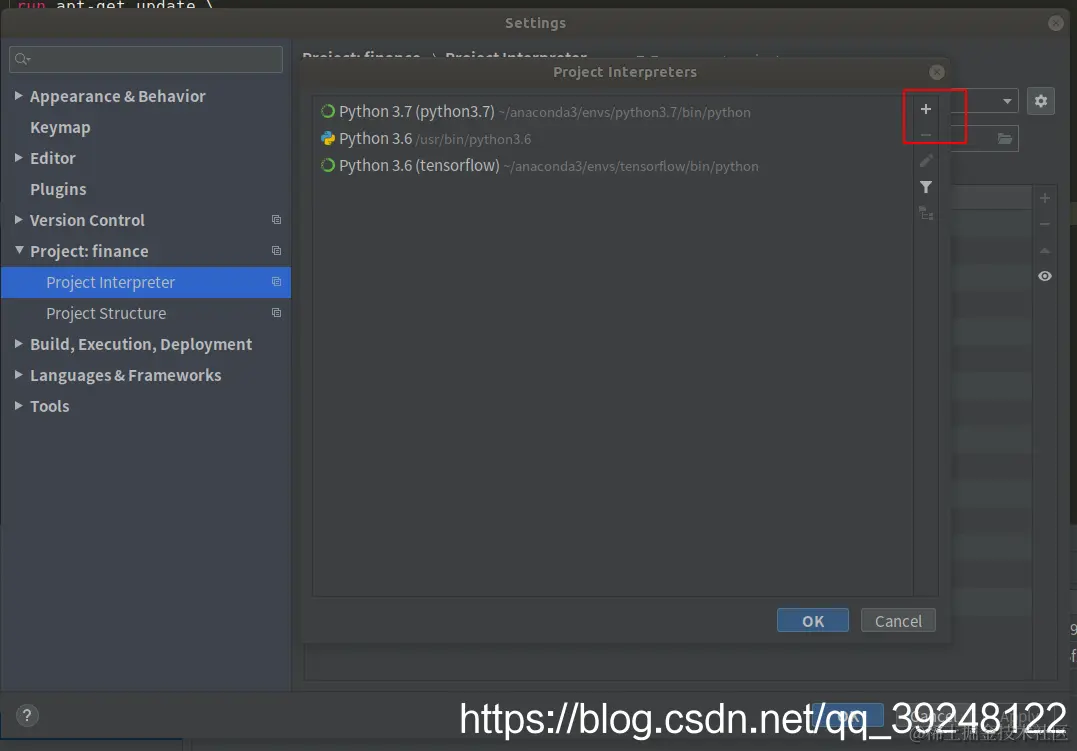Open Keymap settings page
The image size is (1077, 751).
pos(60,128)
